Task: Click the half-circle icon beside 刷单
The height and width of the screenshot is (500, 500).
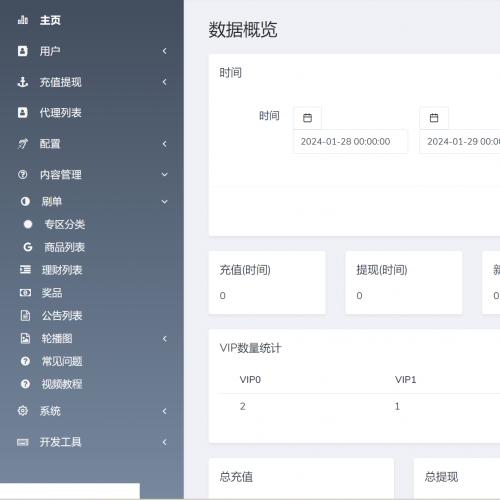Action: (x=25, y=201)
